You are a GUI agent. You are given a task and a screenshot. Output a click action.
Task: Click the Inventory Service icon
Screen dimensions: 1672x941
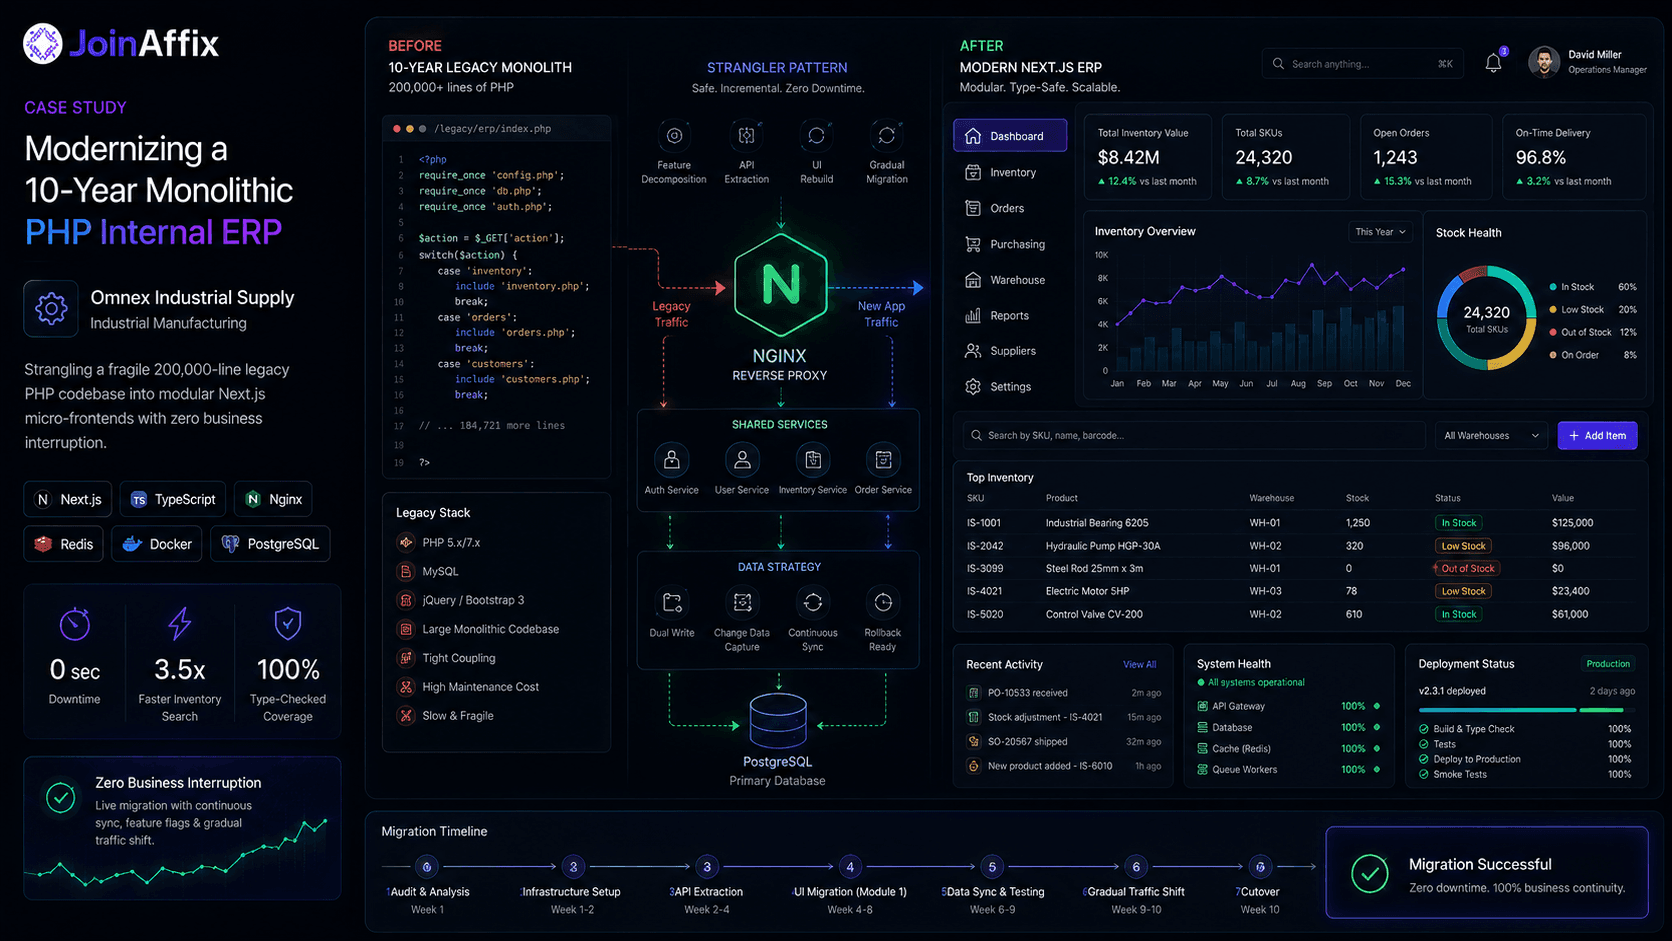point(813,460)
